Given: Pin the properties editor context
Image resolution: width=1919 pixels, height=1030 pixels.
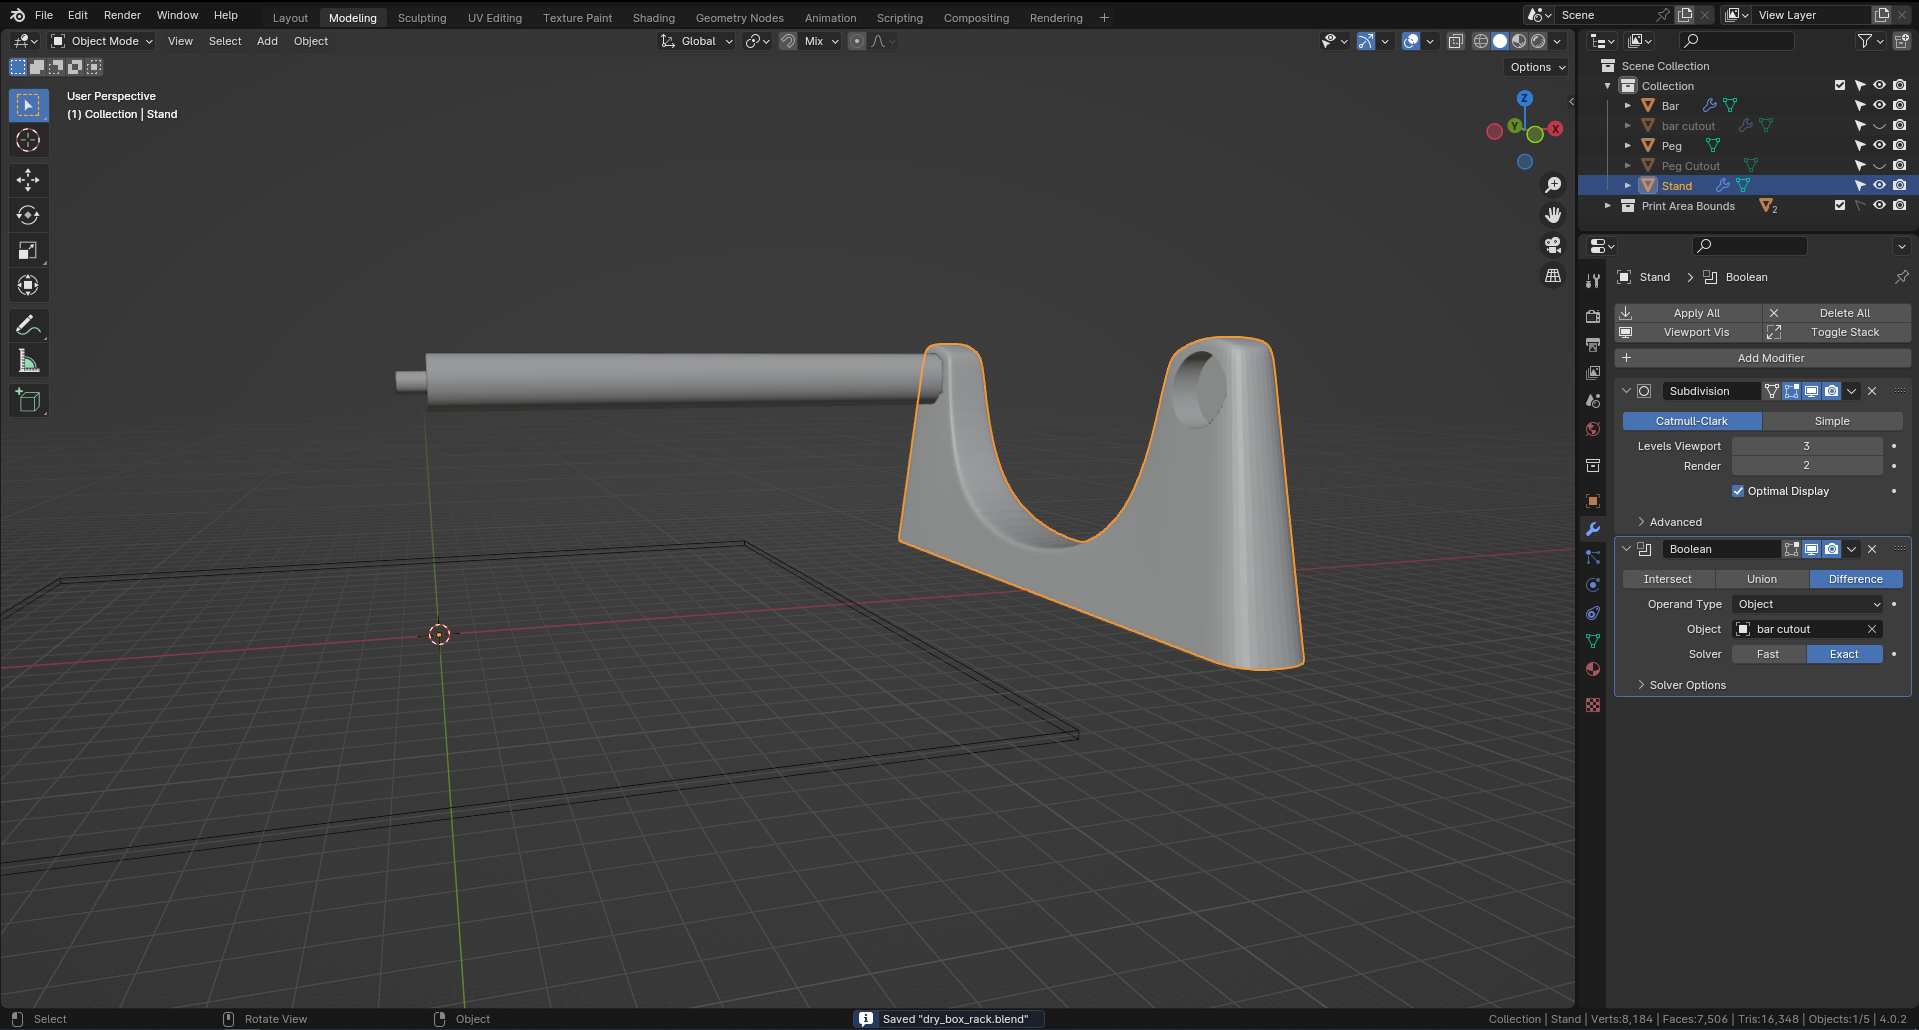Looking at the screenshot, I should (1901, 277).
